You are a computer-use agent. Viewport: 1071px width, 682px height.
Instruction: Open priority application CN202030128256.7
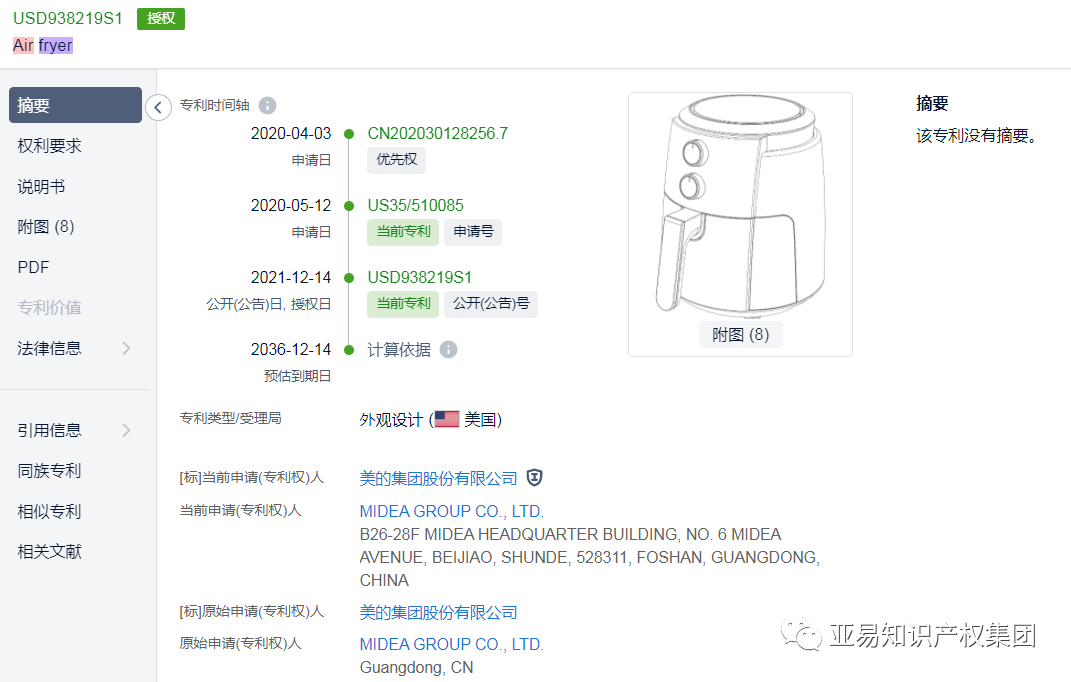pyautogui.click(x=438, y=133)
